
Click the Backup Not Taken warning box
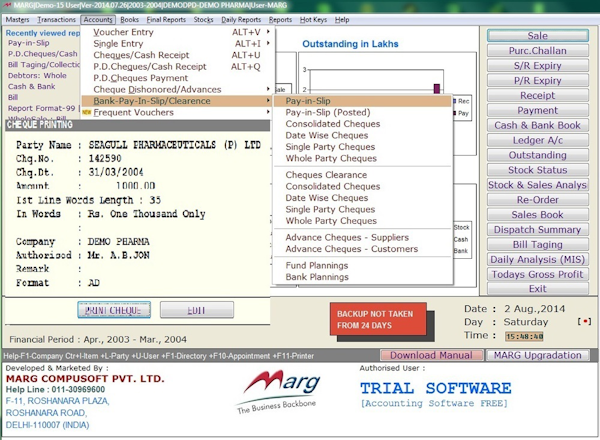[378, 319]
